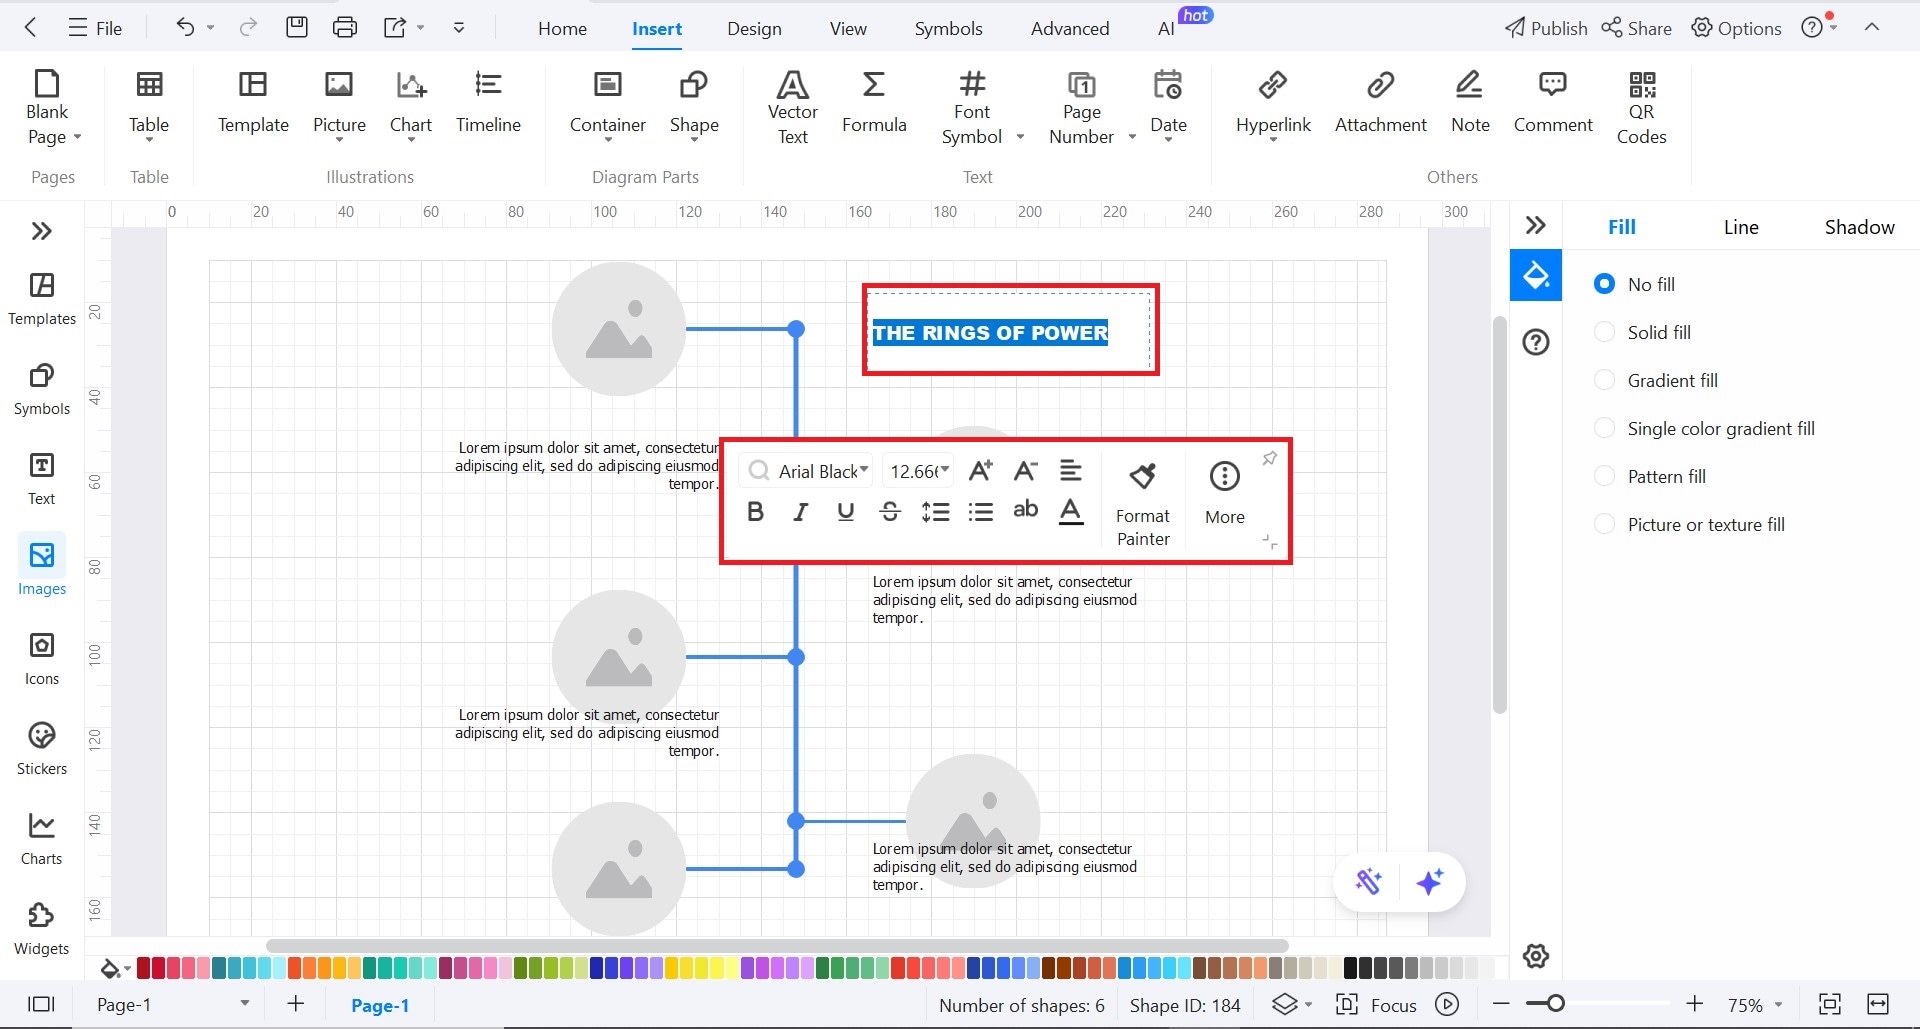The image size is (1920, 1029).
Task: Pick the first dark red palette swatch
Action: (x=143, y=967)
